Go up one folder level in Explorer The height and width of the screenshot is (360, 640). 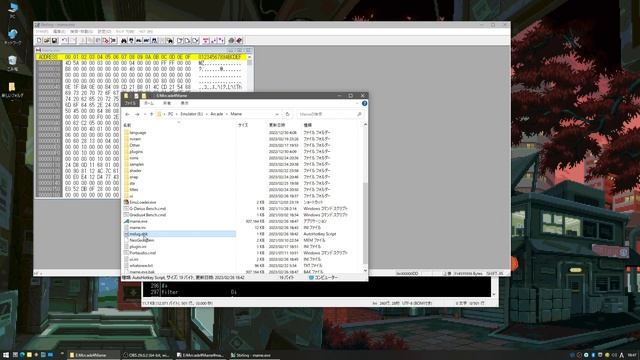(151, 114)
